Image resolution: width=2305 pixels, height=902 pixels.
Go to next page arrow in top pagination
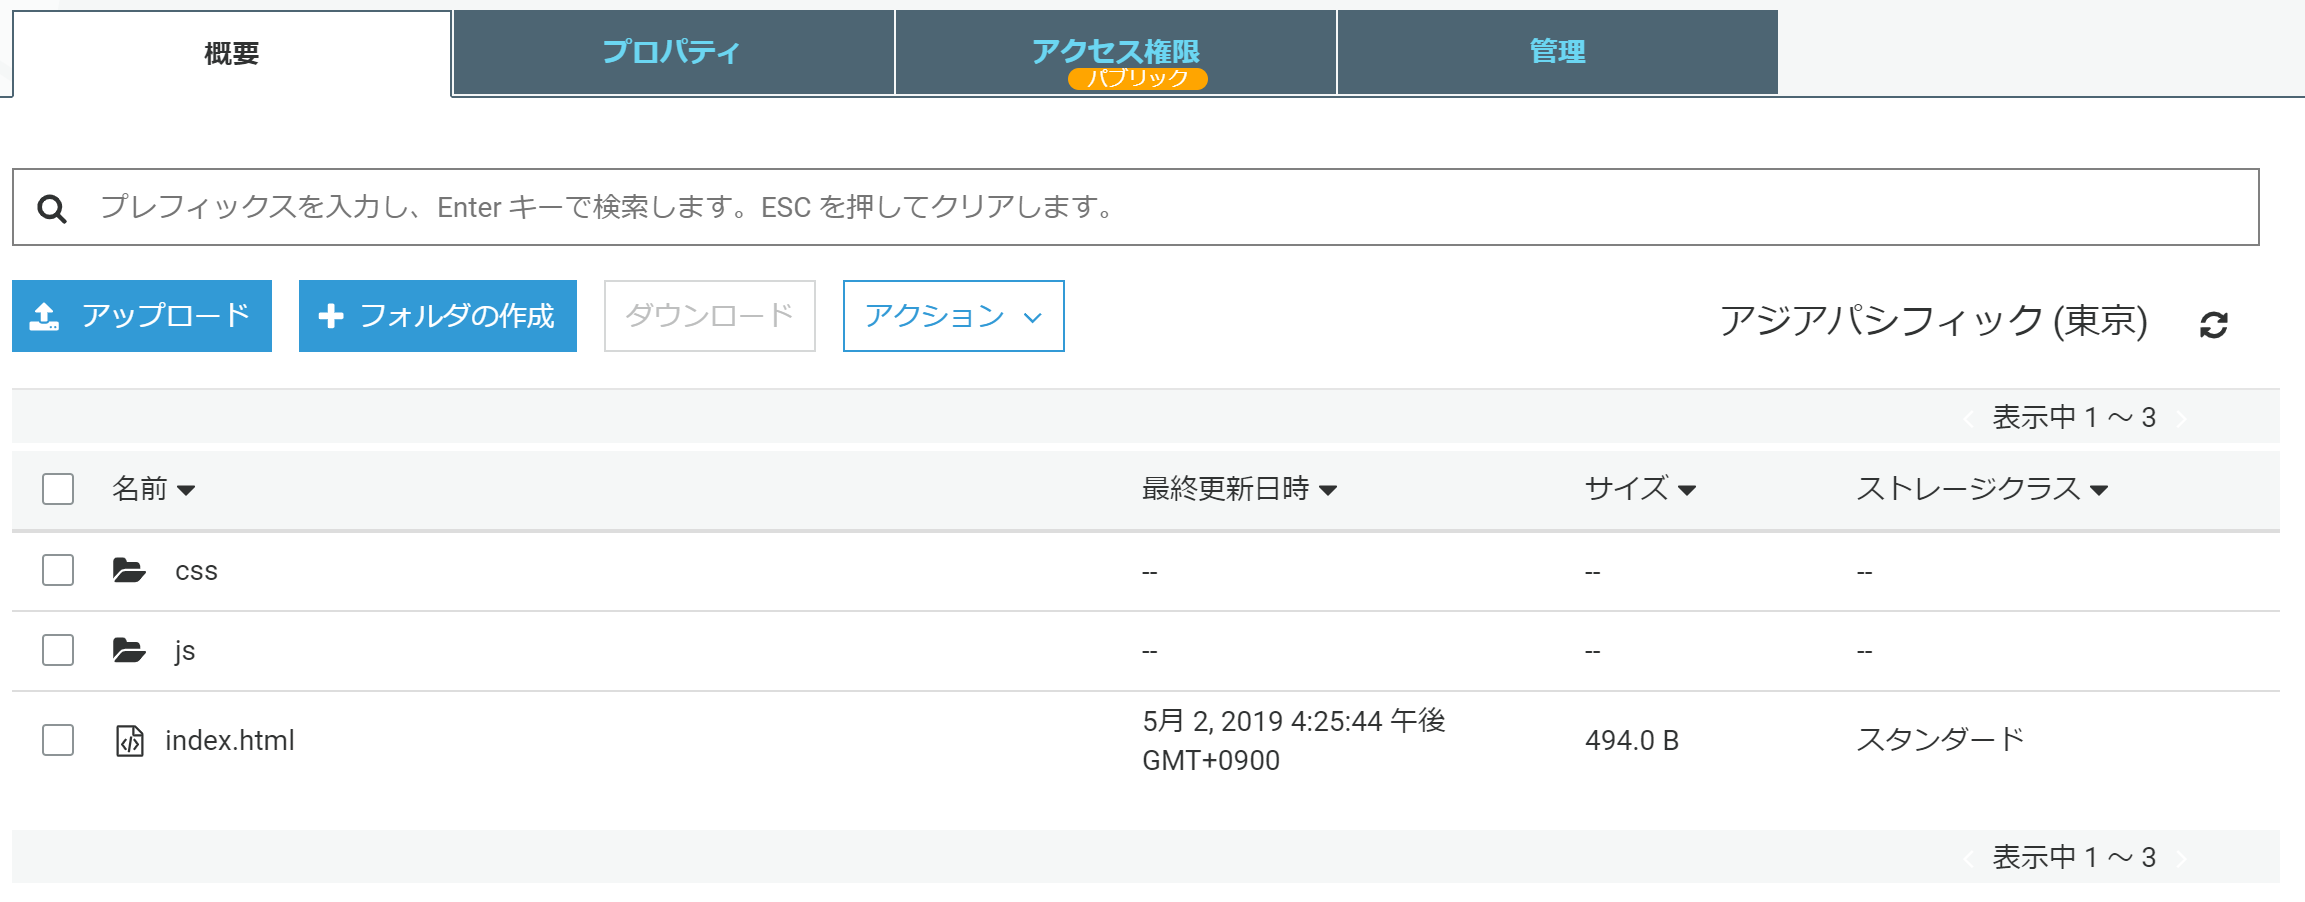click(2182, 419)
